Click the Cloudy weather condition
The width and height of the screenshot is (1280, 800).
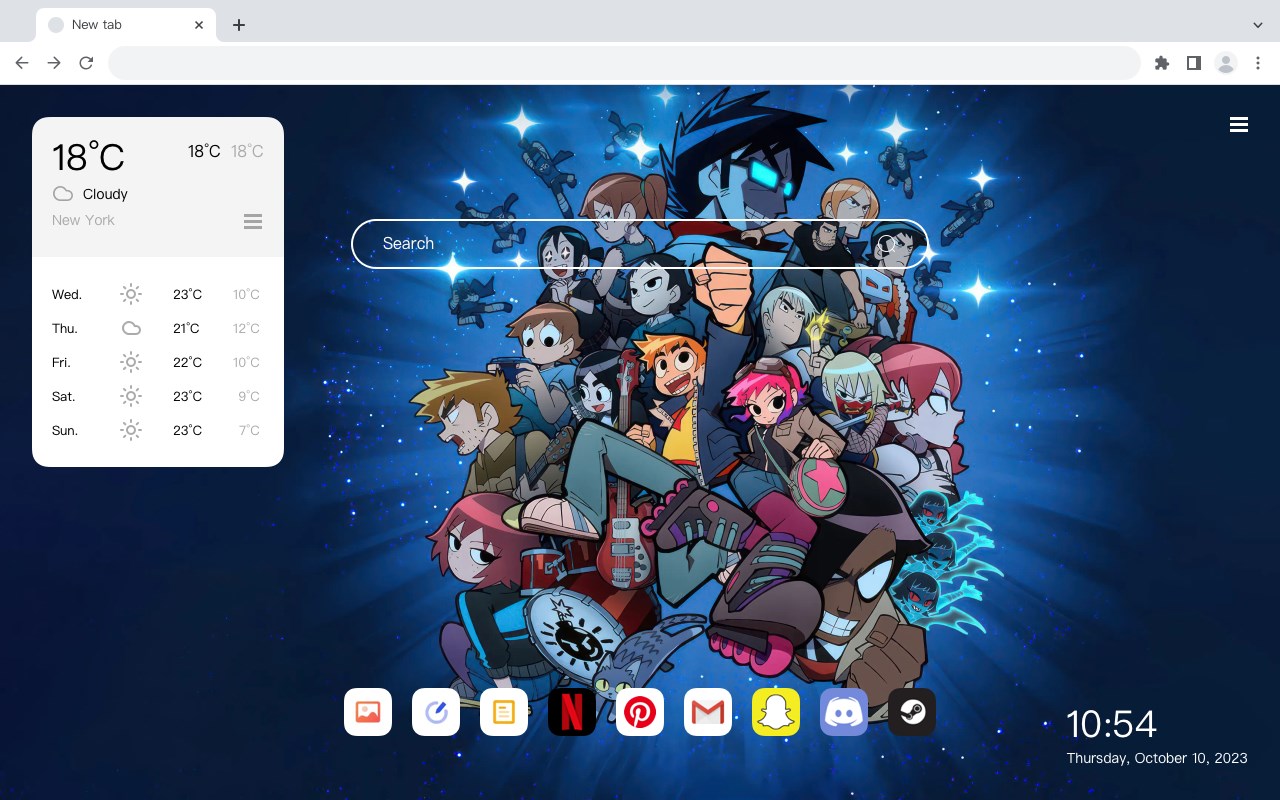click(x=105, y=194)
